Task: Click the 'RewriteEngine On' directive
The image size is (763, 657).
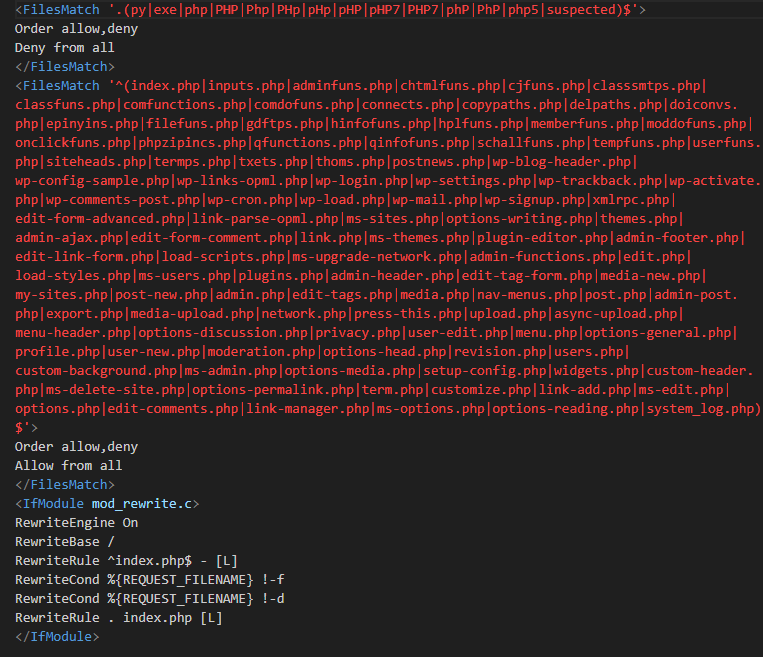Action: pos(76,523)
